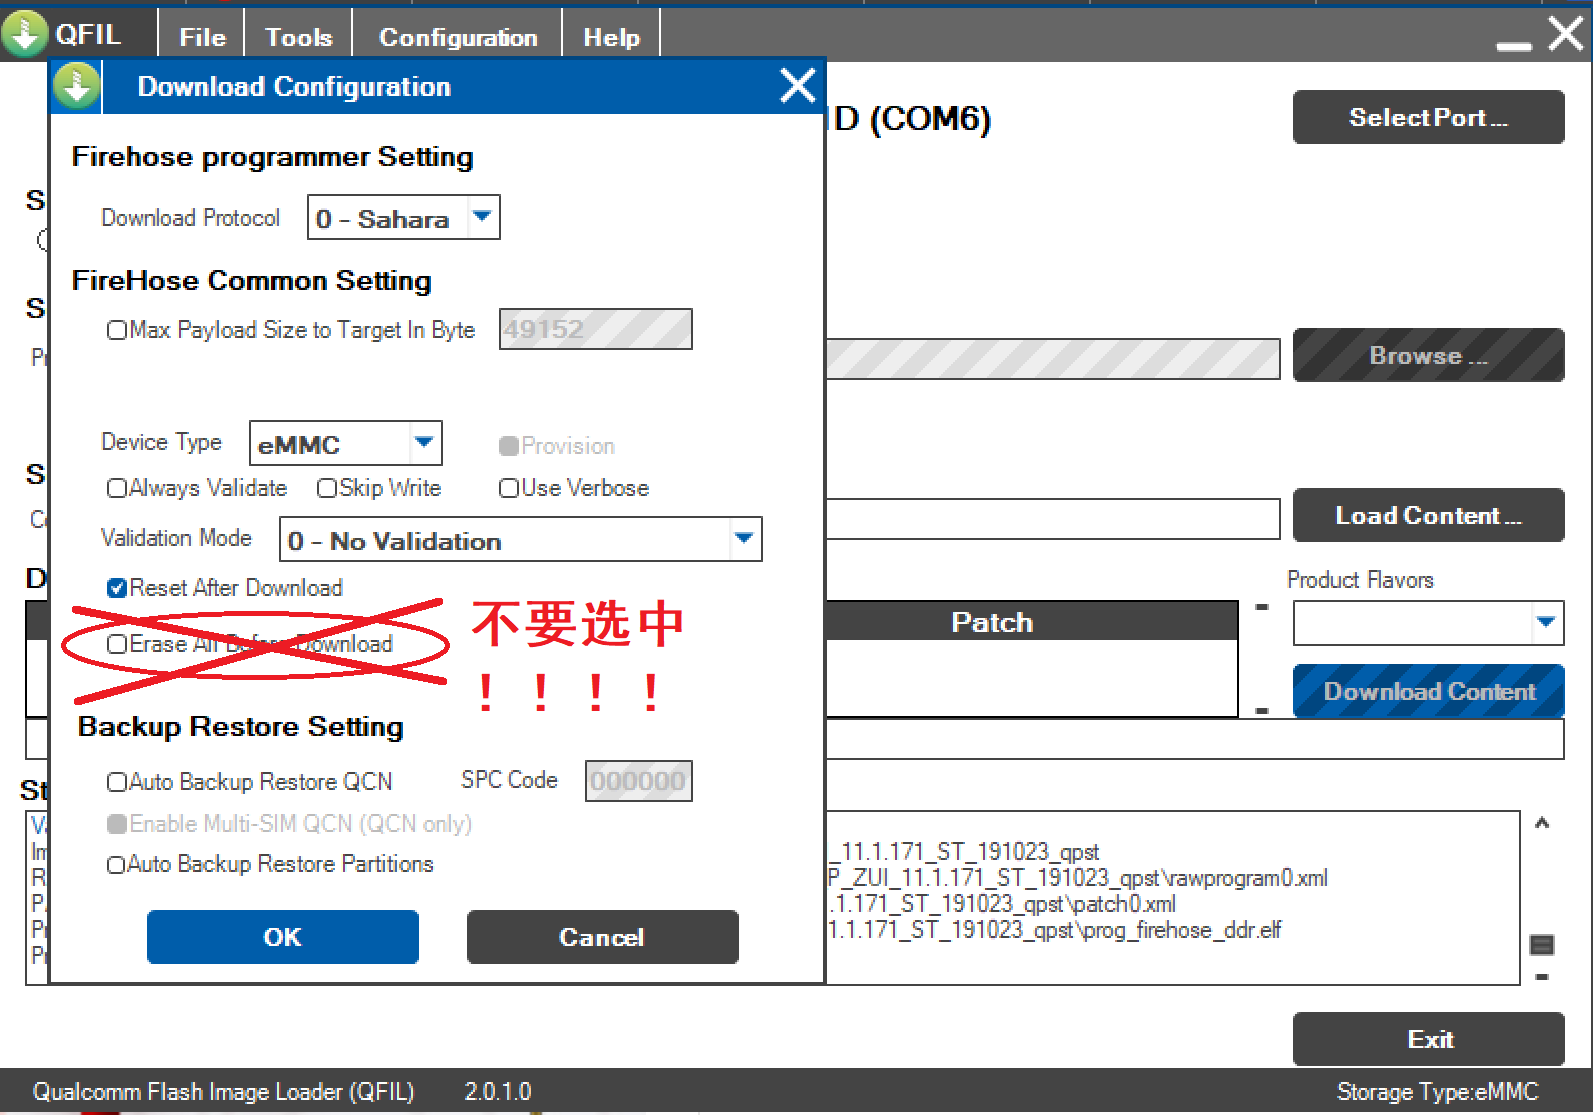The width and height of the screenshot is (1593, 1115).
Task: Close the QFIL main window
Action: [1566, 33]
